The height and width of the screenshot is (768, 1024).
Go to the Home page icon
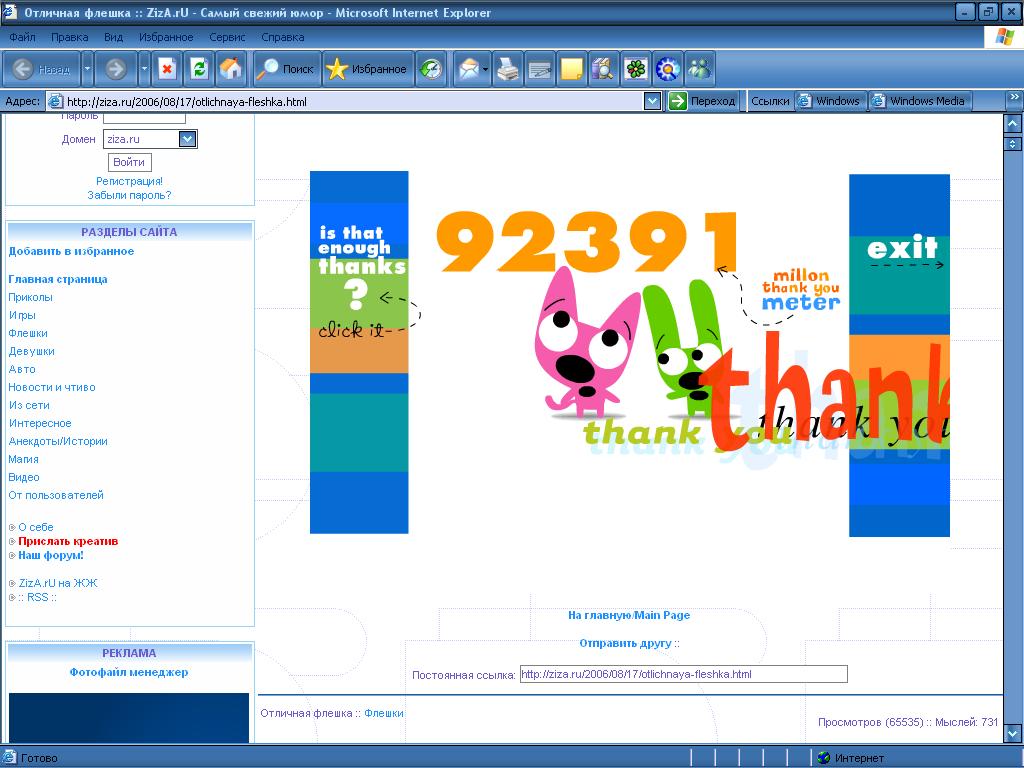click(230, 69)
